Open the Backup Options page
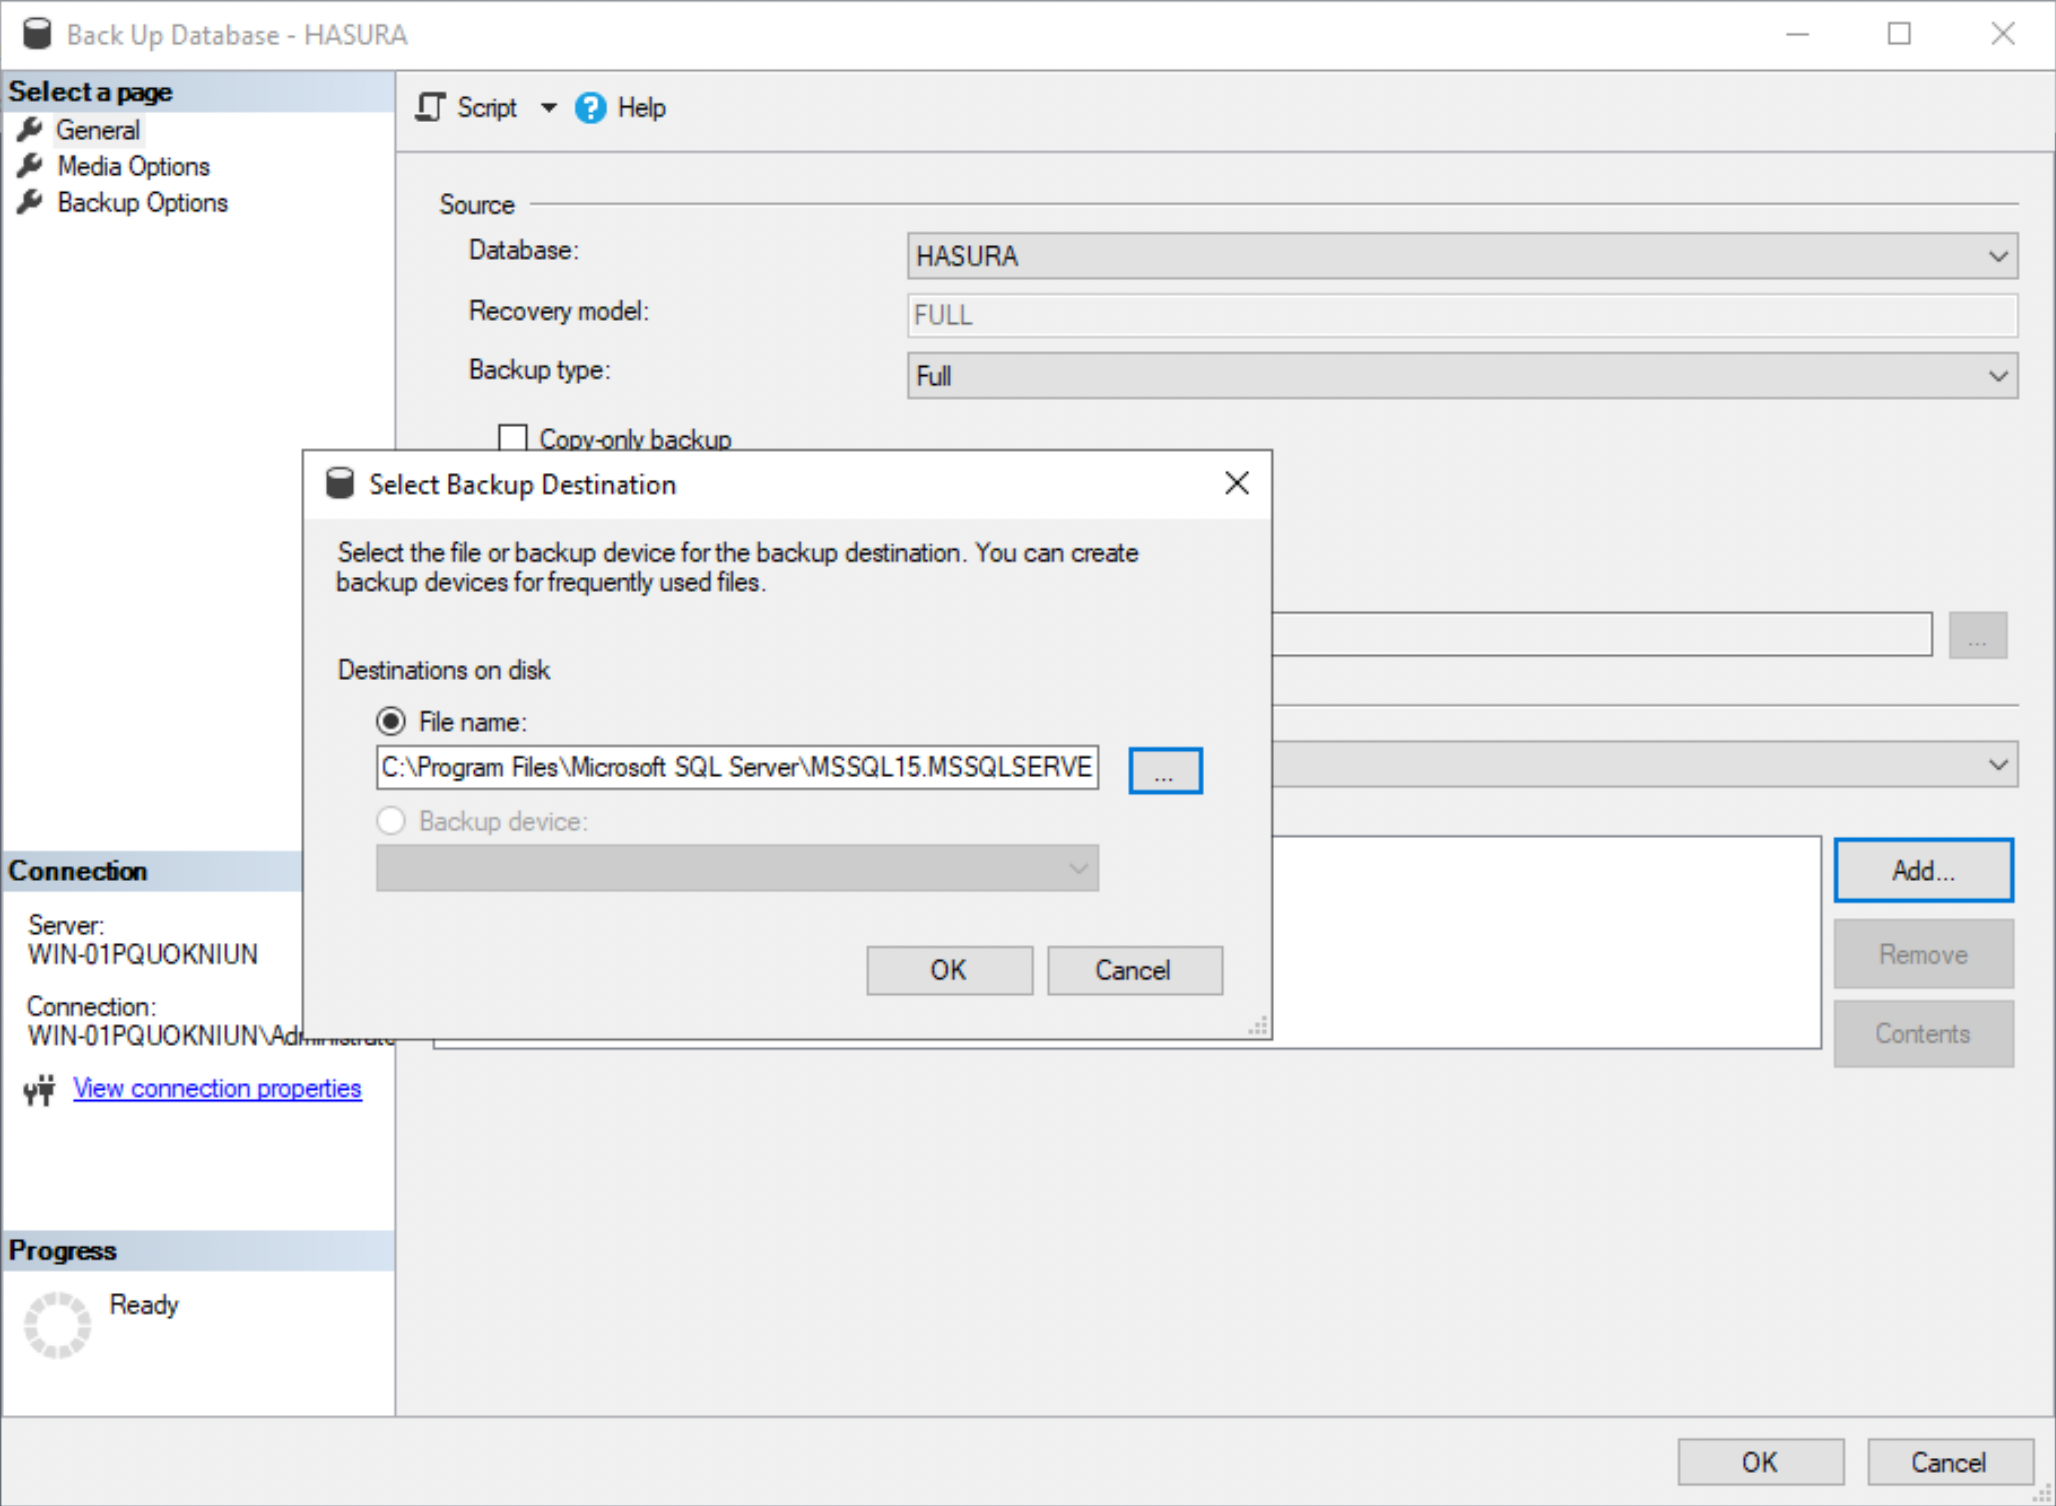This screenshot has height=1506, width=2056. point(142,202)
